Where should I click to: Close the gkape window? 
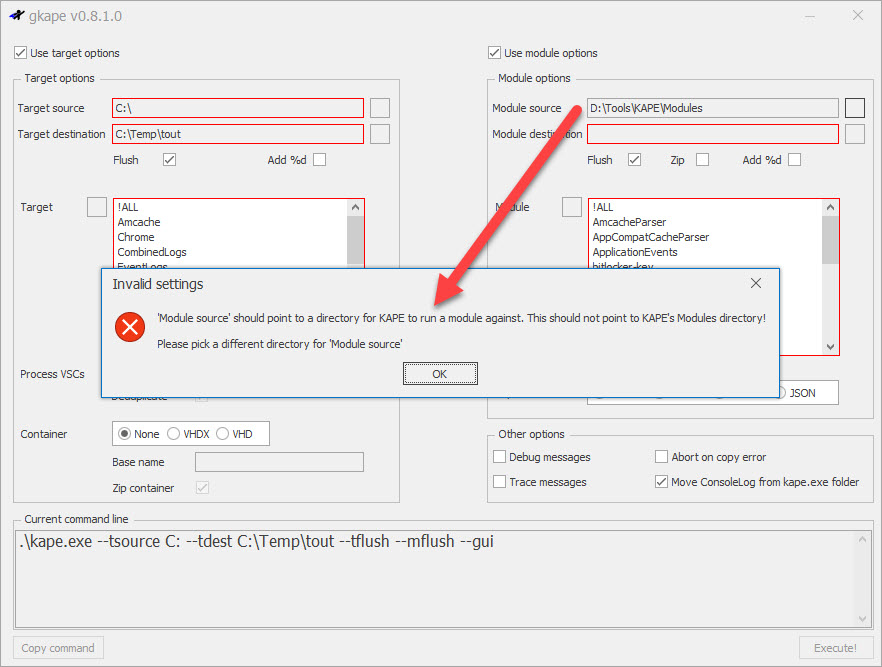point(857,15)
